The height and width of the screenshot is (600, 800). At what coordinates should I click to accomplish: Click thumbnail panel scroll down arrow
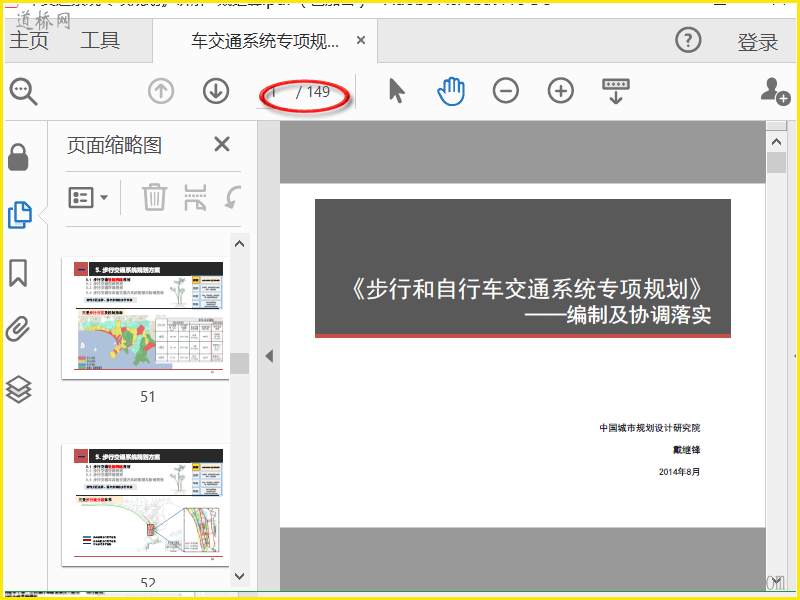pyautogui.click(x=239, y=576)
